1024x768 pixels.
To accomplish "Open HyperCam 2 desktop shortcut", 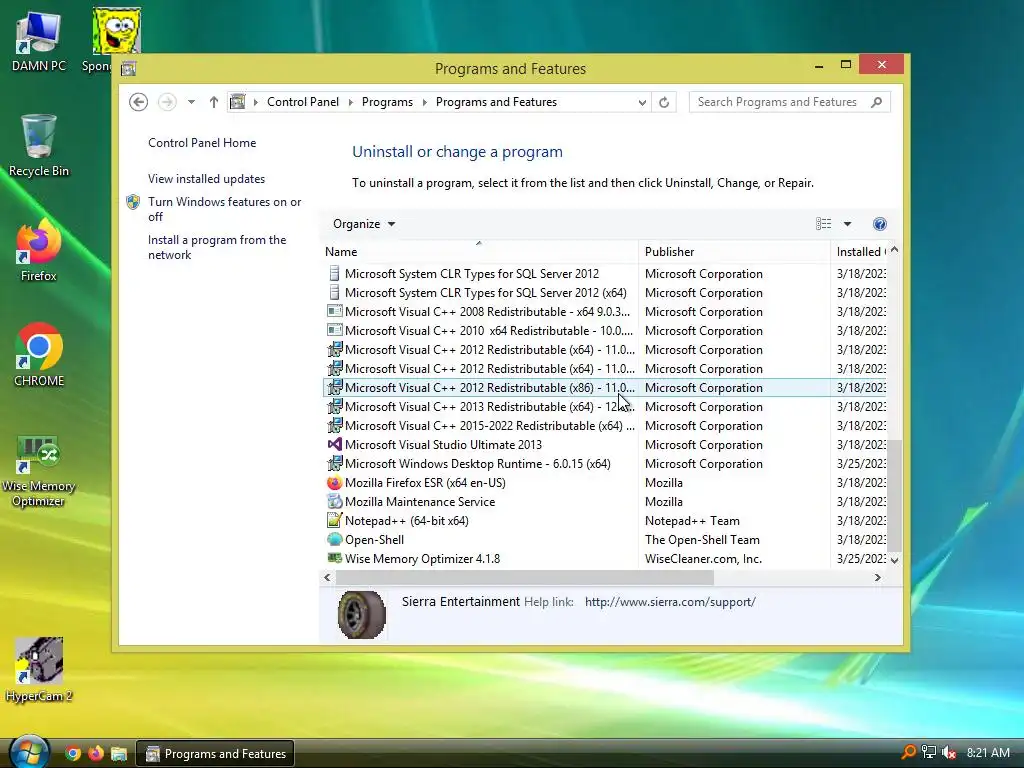I will click(39, 669).
